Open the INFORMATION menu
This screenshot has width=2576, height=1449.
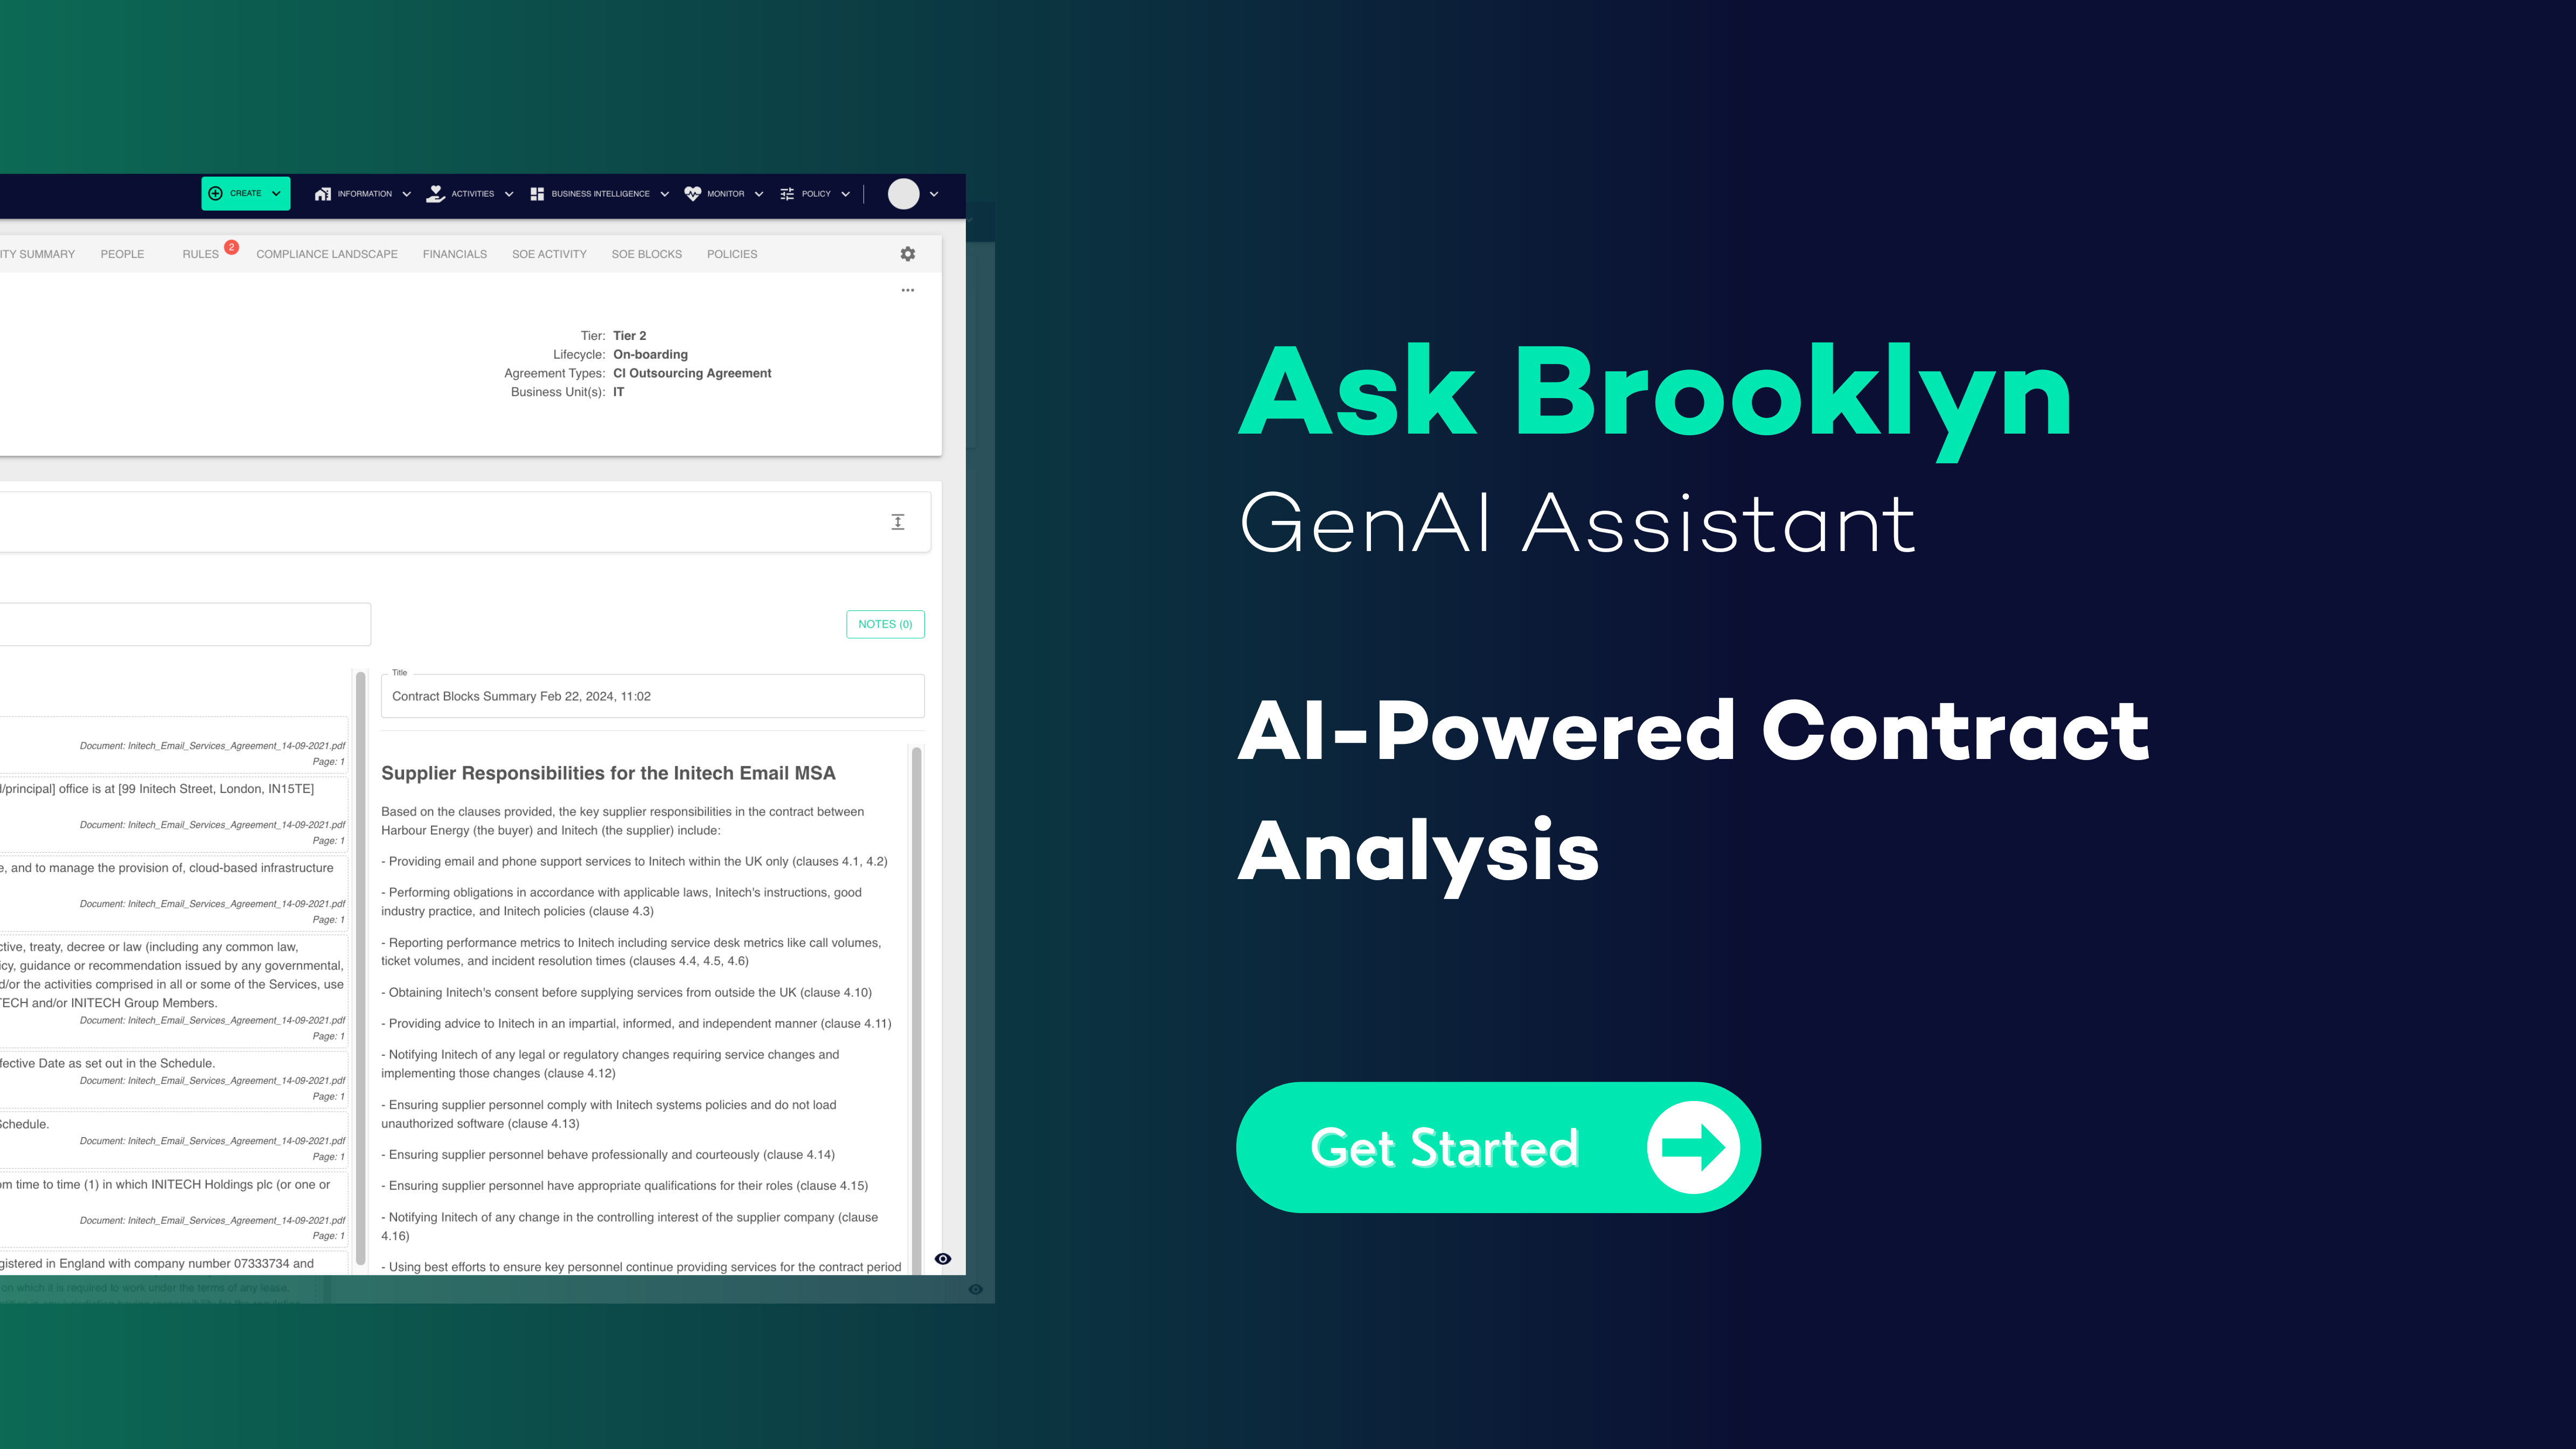click(x=361, y=193)
